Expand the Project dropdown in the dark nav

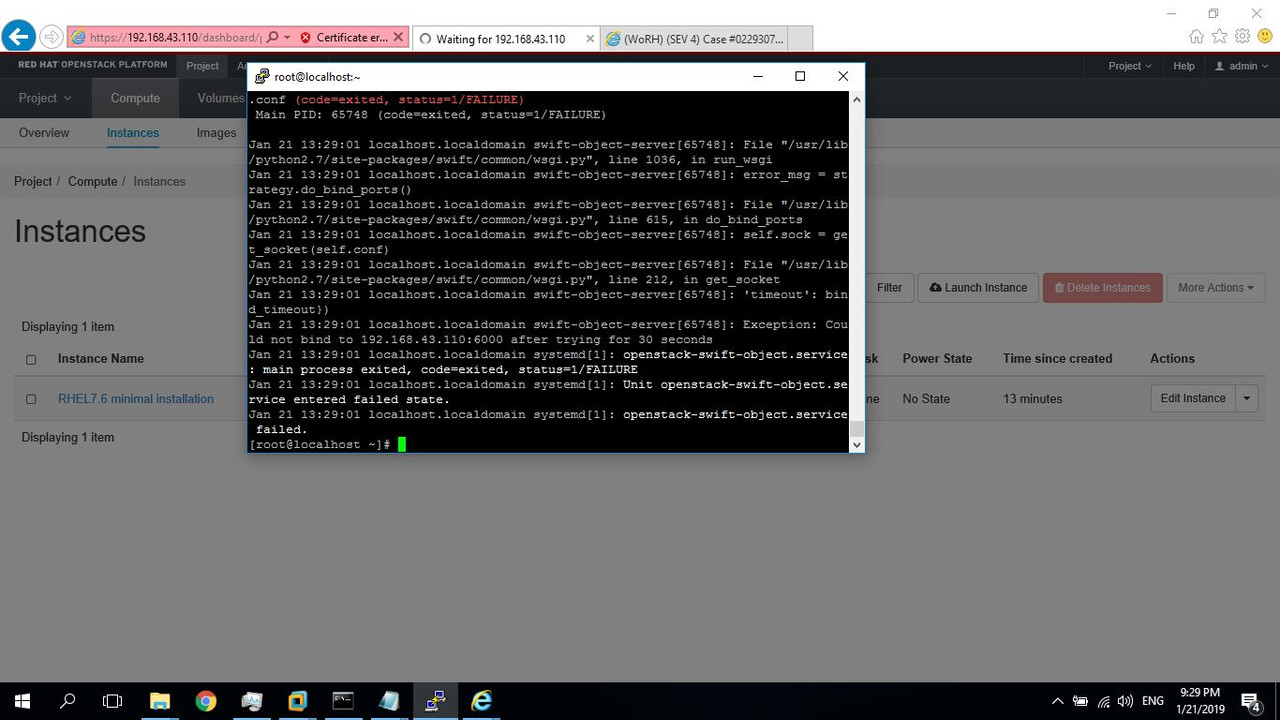pos(45,98)
